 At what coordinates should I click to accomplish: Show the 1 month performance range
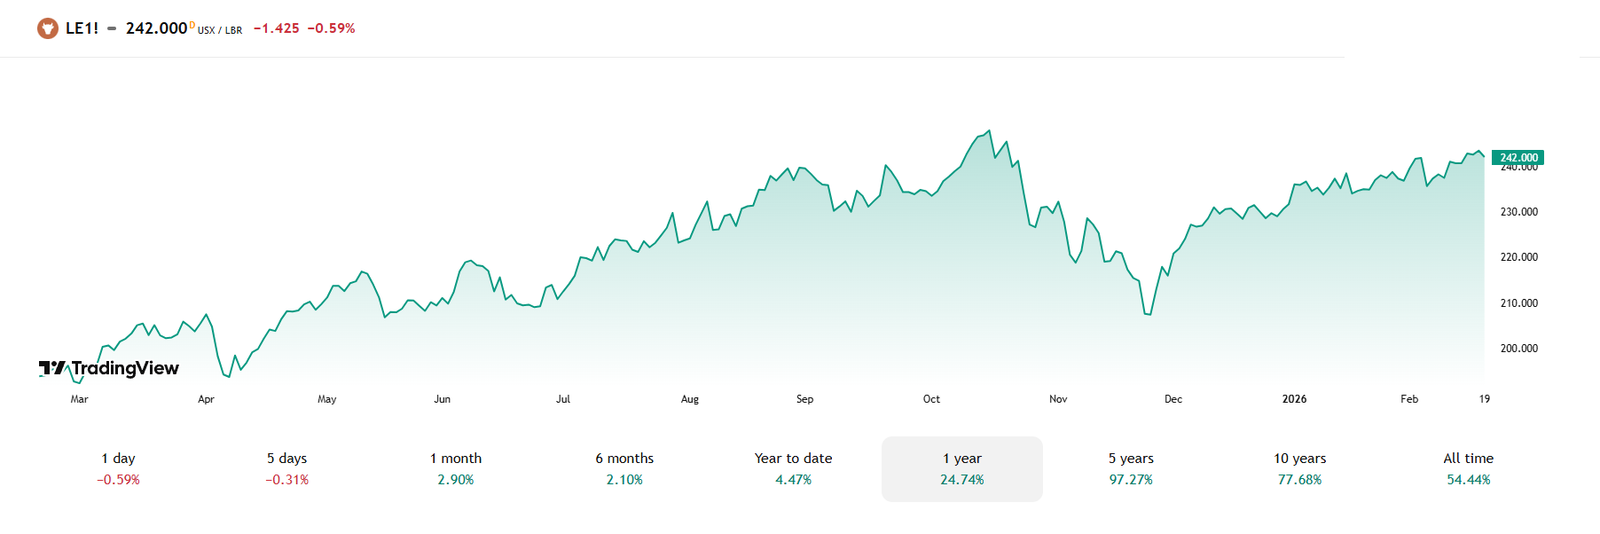coord(456,469)
